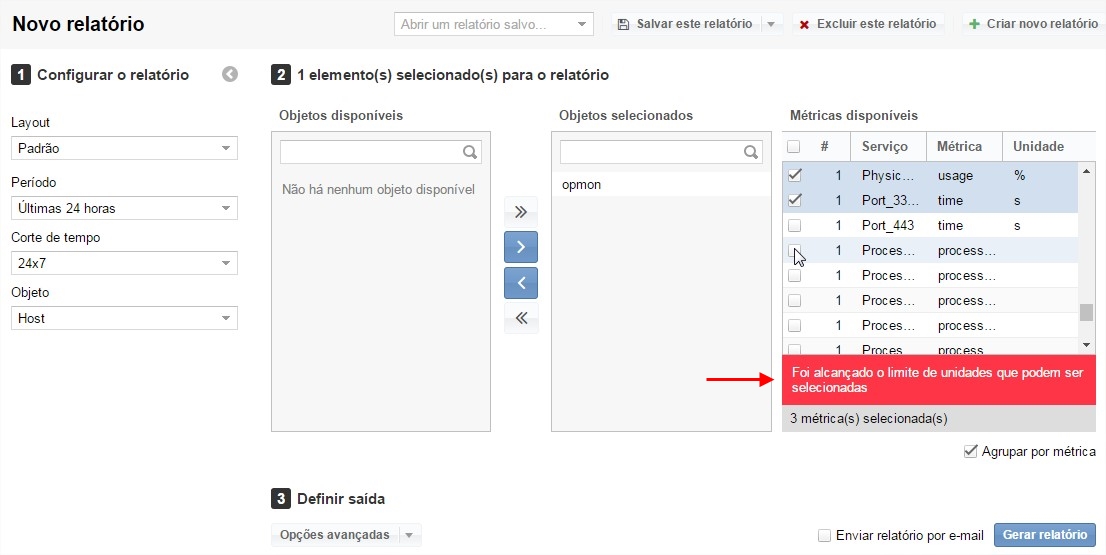Viewport: 1106px width, 555px height.
Task: Click search icon in Objetos disponíveis
Action: point(470,153)
